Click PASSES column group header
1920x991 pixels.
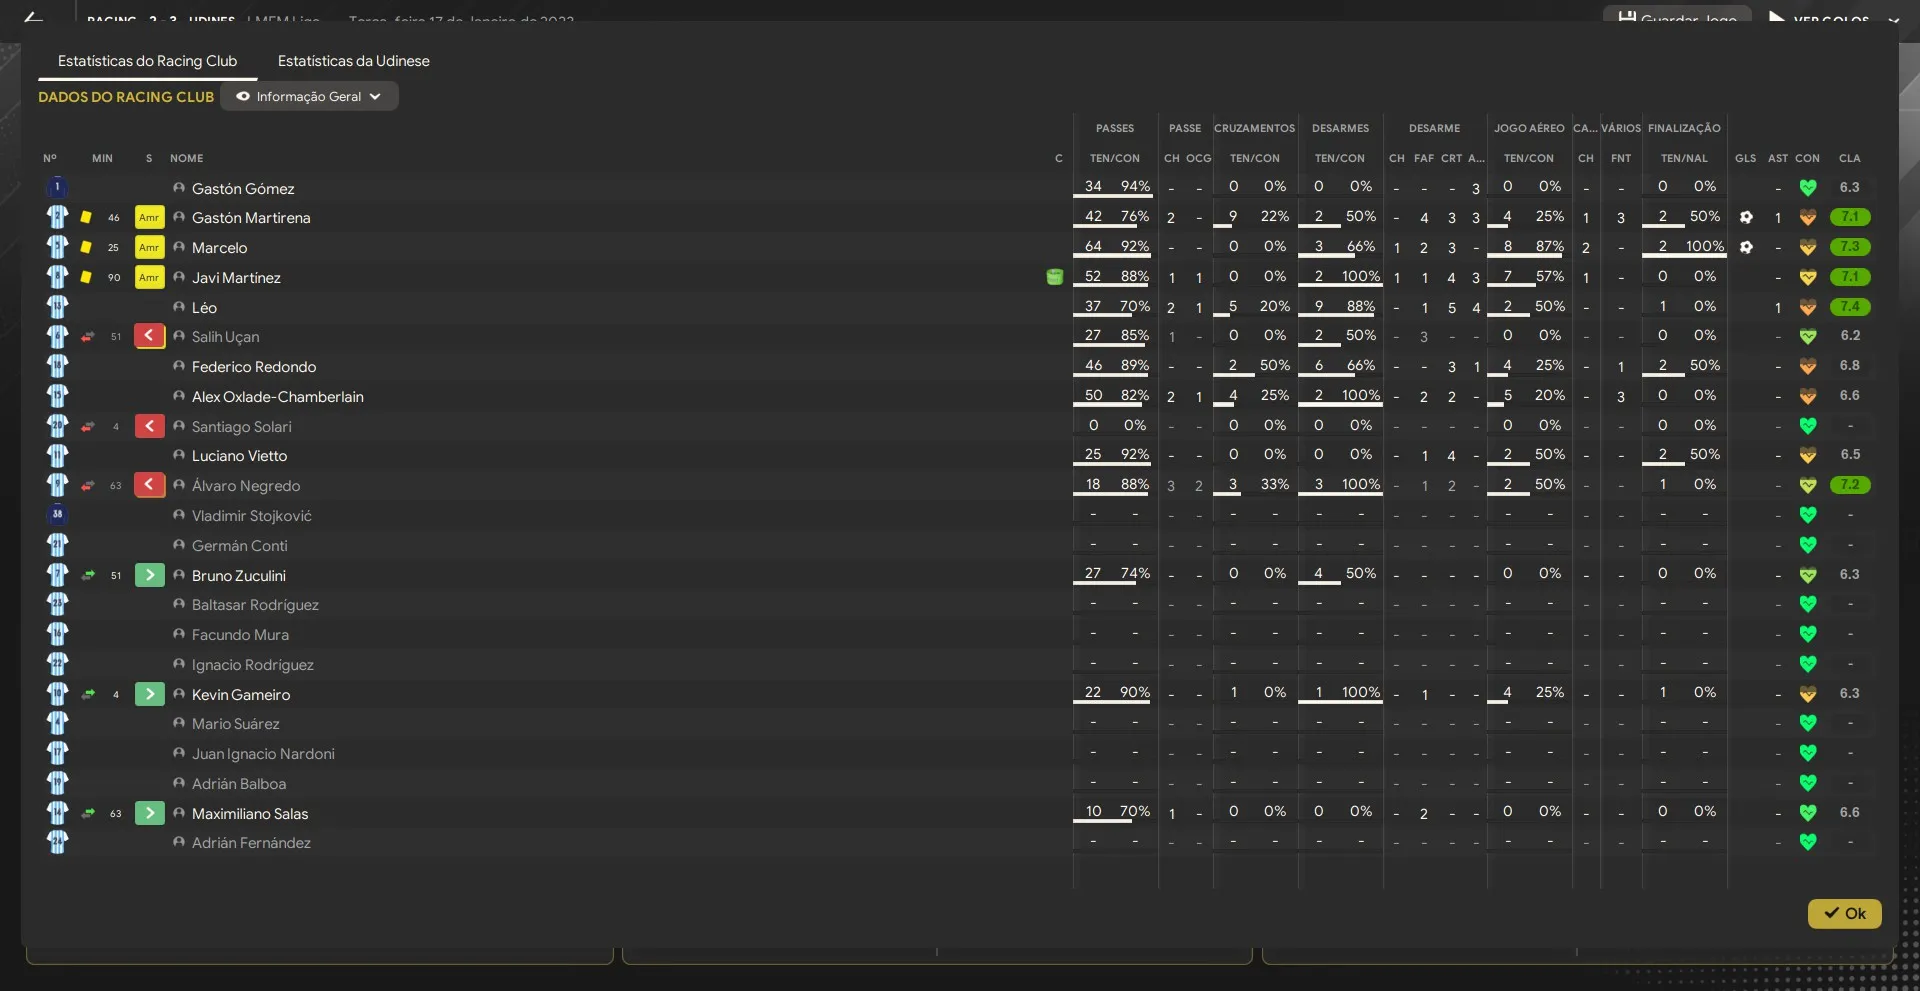pos(1115,128)
